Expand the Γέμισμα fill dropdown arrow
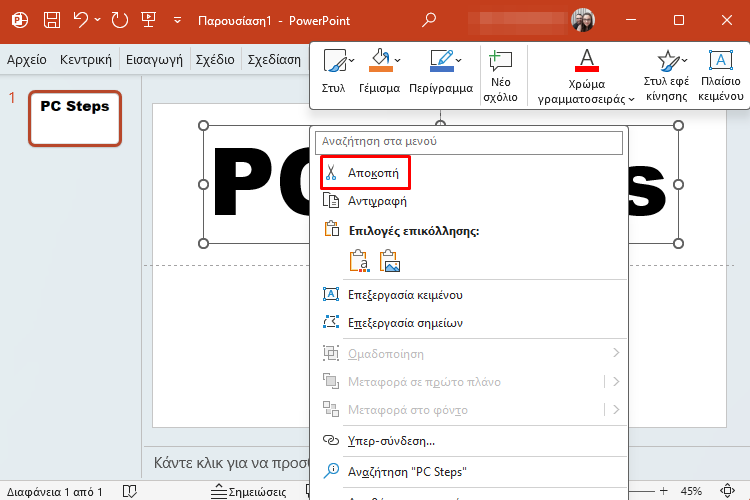The image size is (750, 500). click(397, 60)
